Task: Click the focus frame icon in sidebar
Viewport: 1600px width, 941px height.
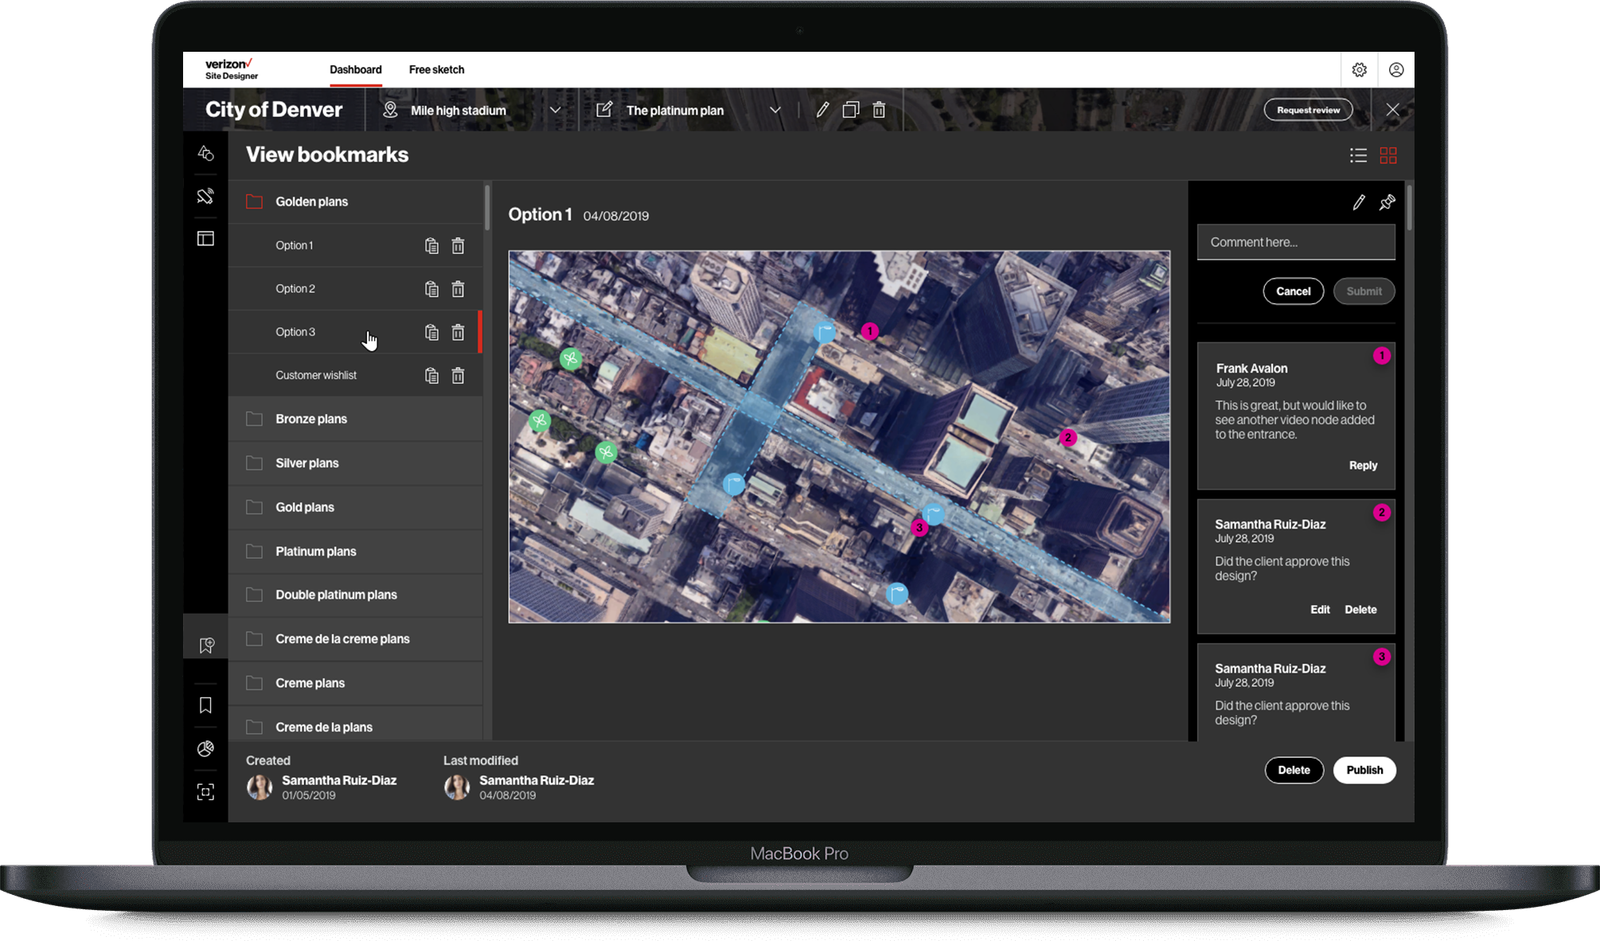Action: coord(205,792)
